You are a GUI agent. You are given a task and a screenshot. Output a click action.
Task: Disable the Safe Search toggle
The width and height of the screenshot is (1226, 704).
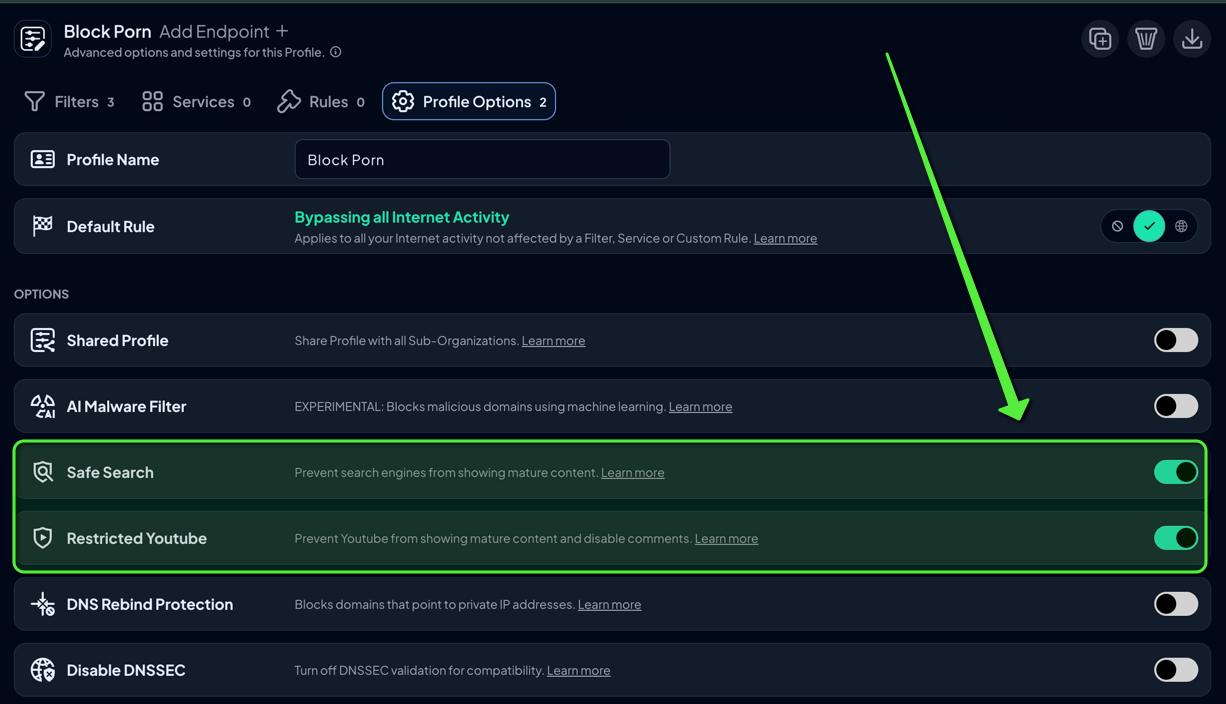click(1175, 472)
